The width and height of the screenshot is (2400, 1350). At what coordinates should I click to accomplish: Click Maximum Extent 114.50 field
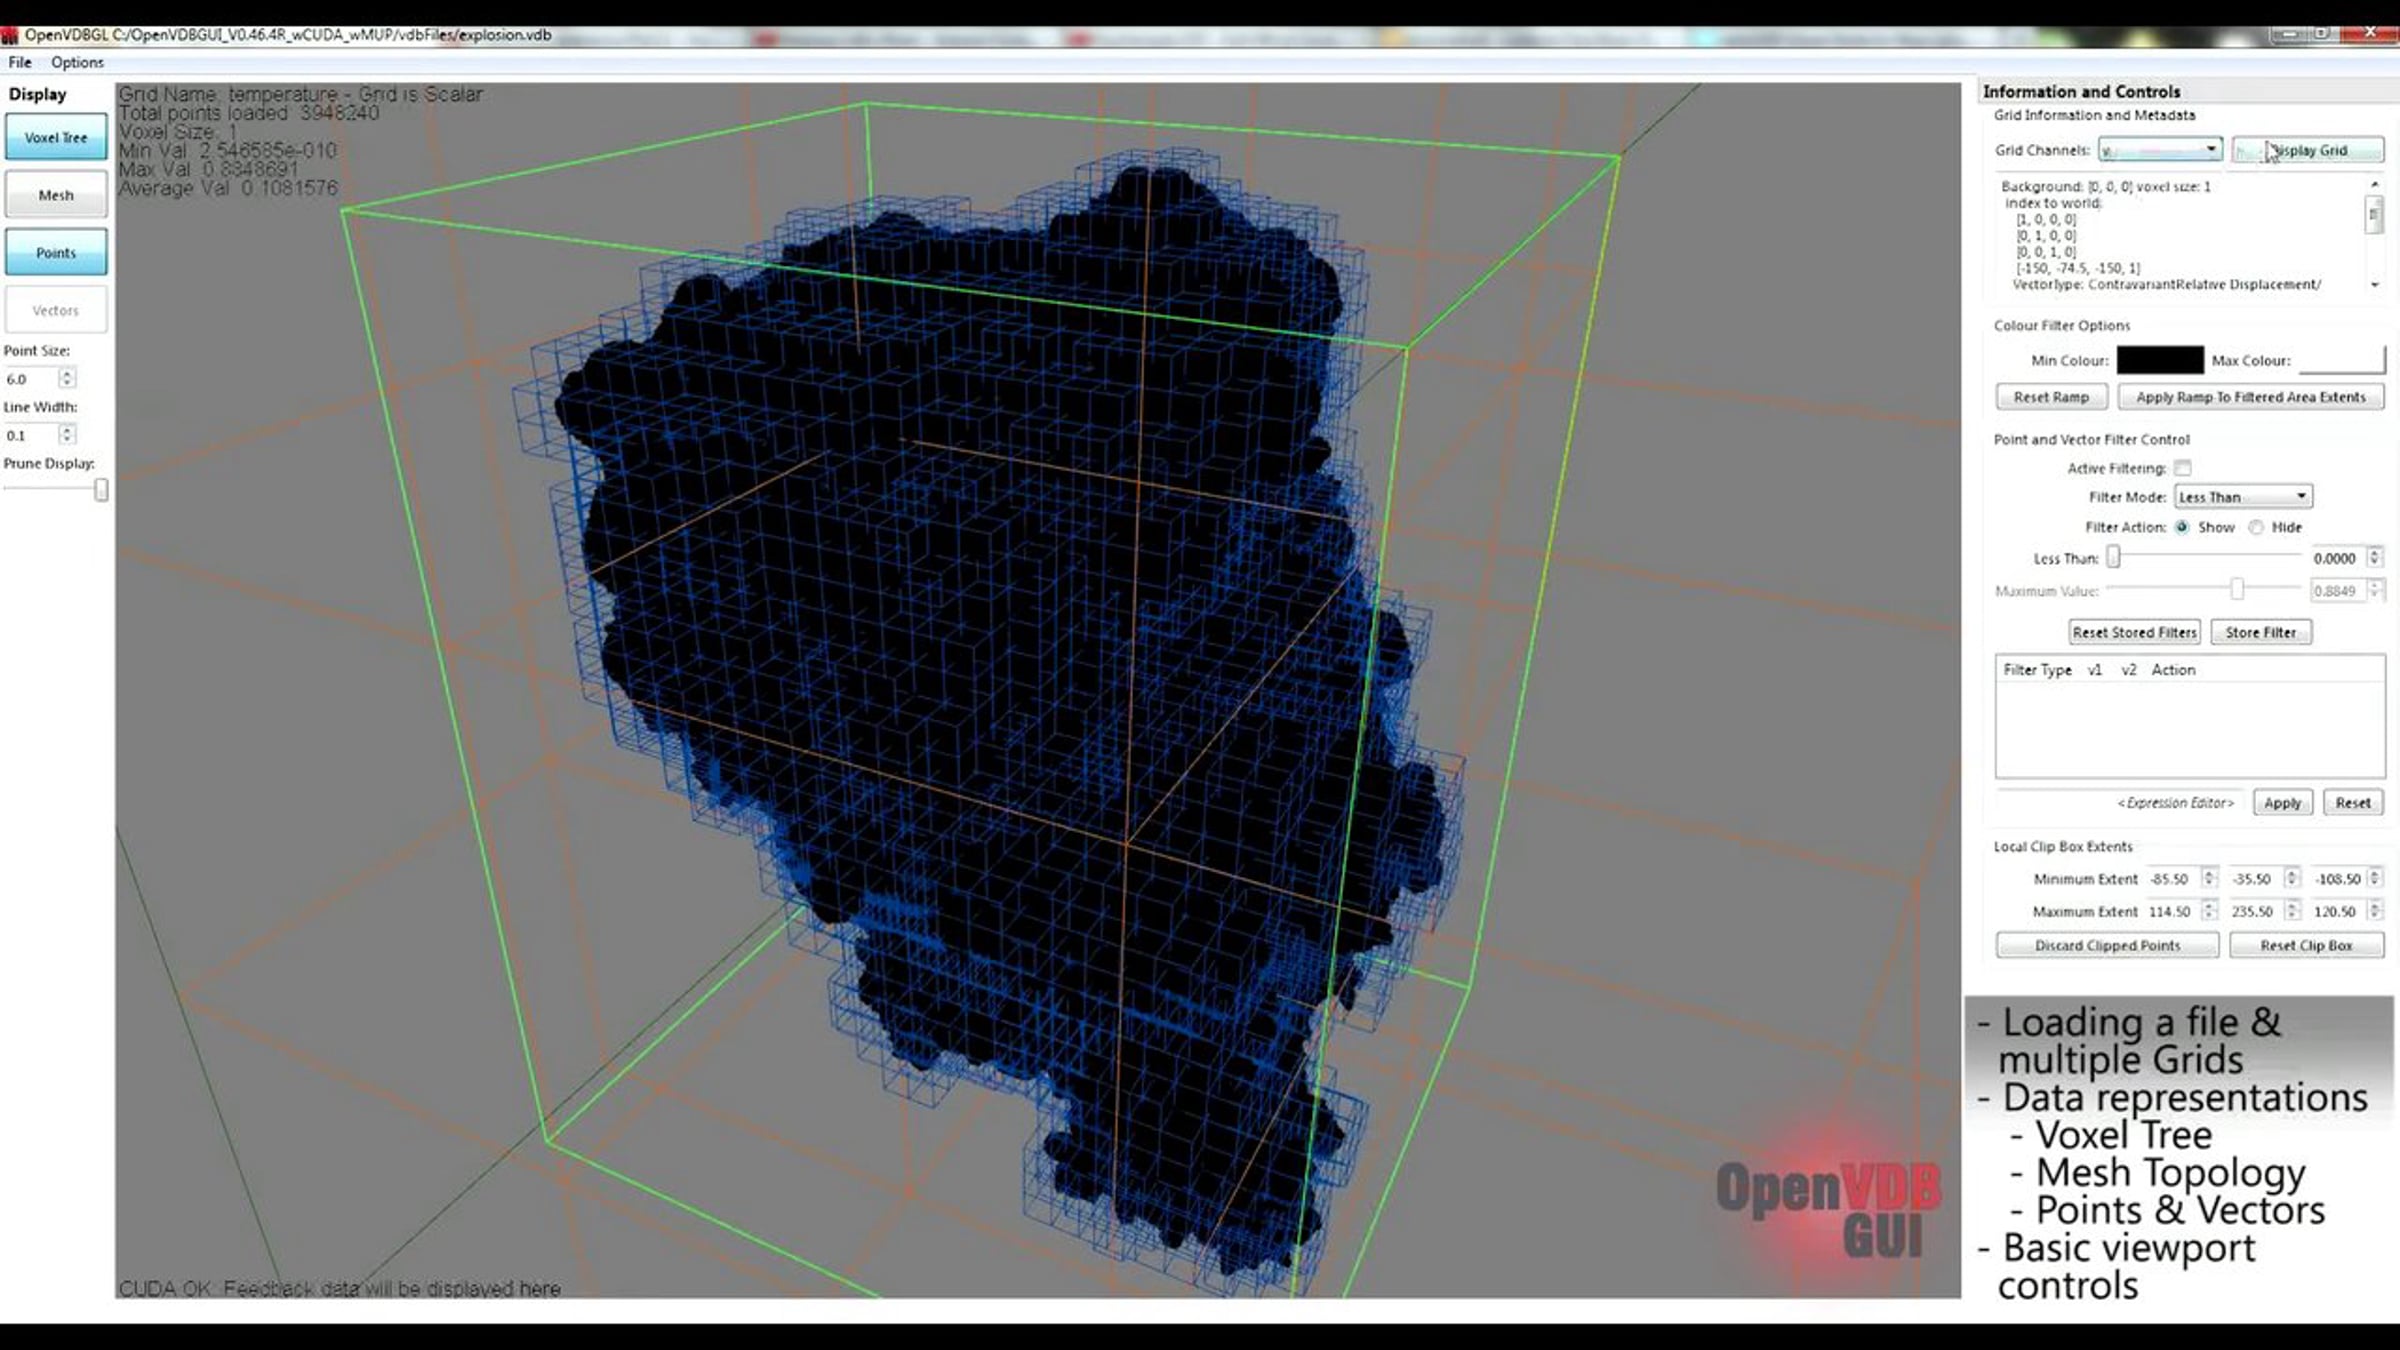click(x=2172, y=912)
